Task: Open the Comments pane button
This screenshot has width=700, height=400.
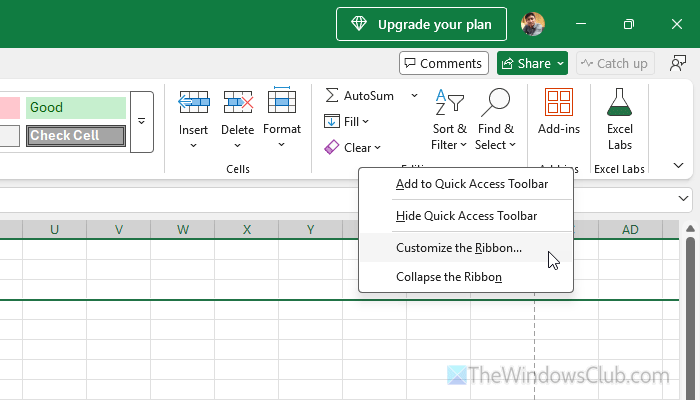Action: coord(444,63)
